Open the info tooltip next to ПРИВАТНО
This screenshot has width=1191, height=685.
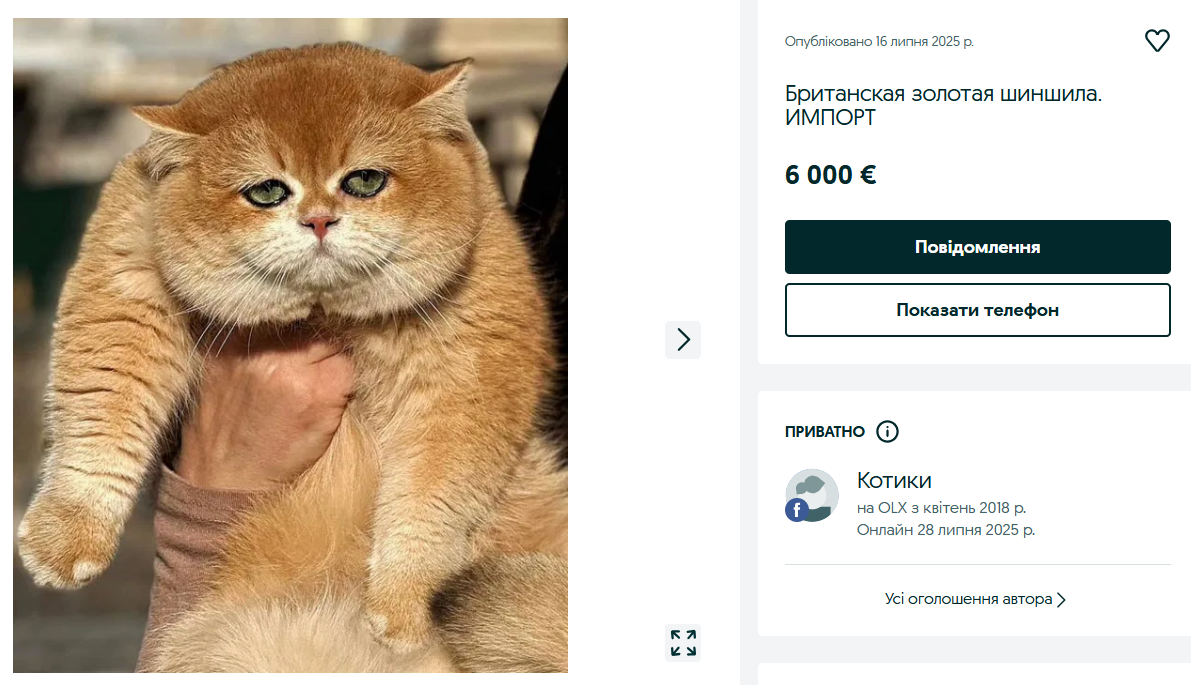pos(887,431)
